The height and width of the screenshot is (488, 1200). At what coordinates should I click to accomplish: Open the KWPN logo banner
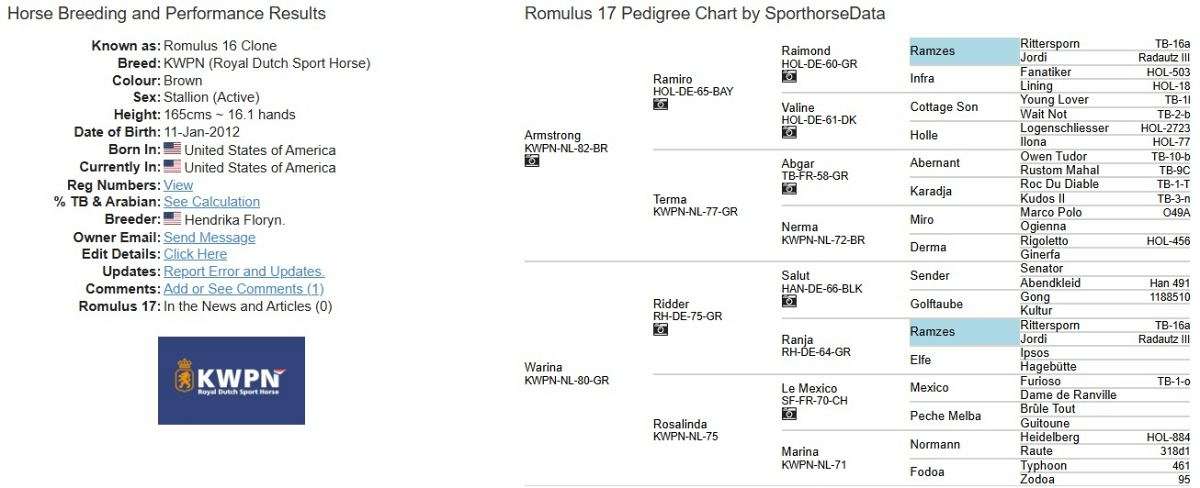231,380
